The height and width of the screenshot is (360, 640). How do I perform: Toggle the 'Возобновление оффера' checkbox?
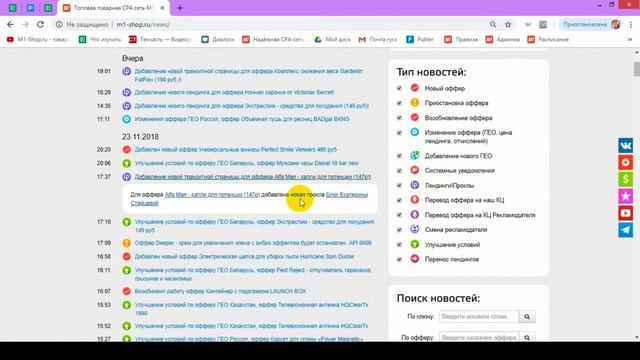[x=399, y=118]
